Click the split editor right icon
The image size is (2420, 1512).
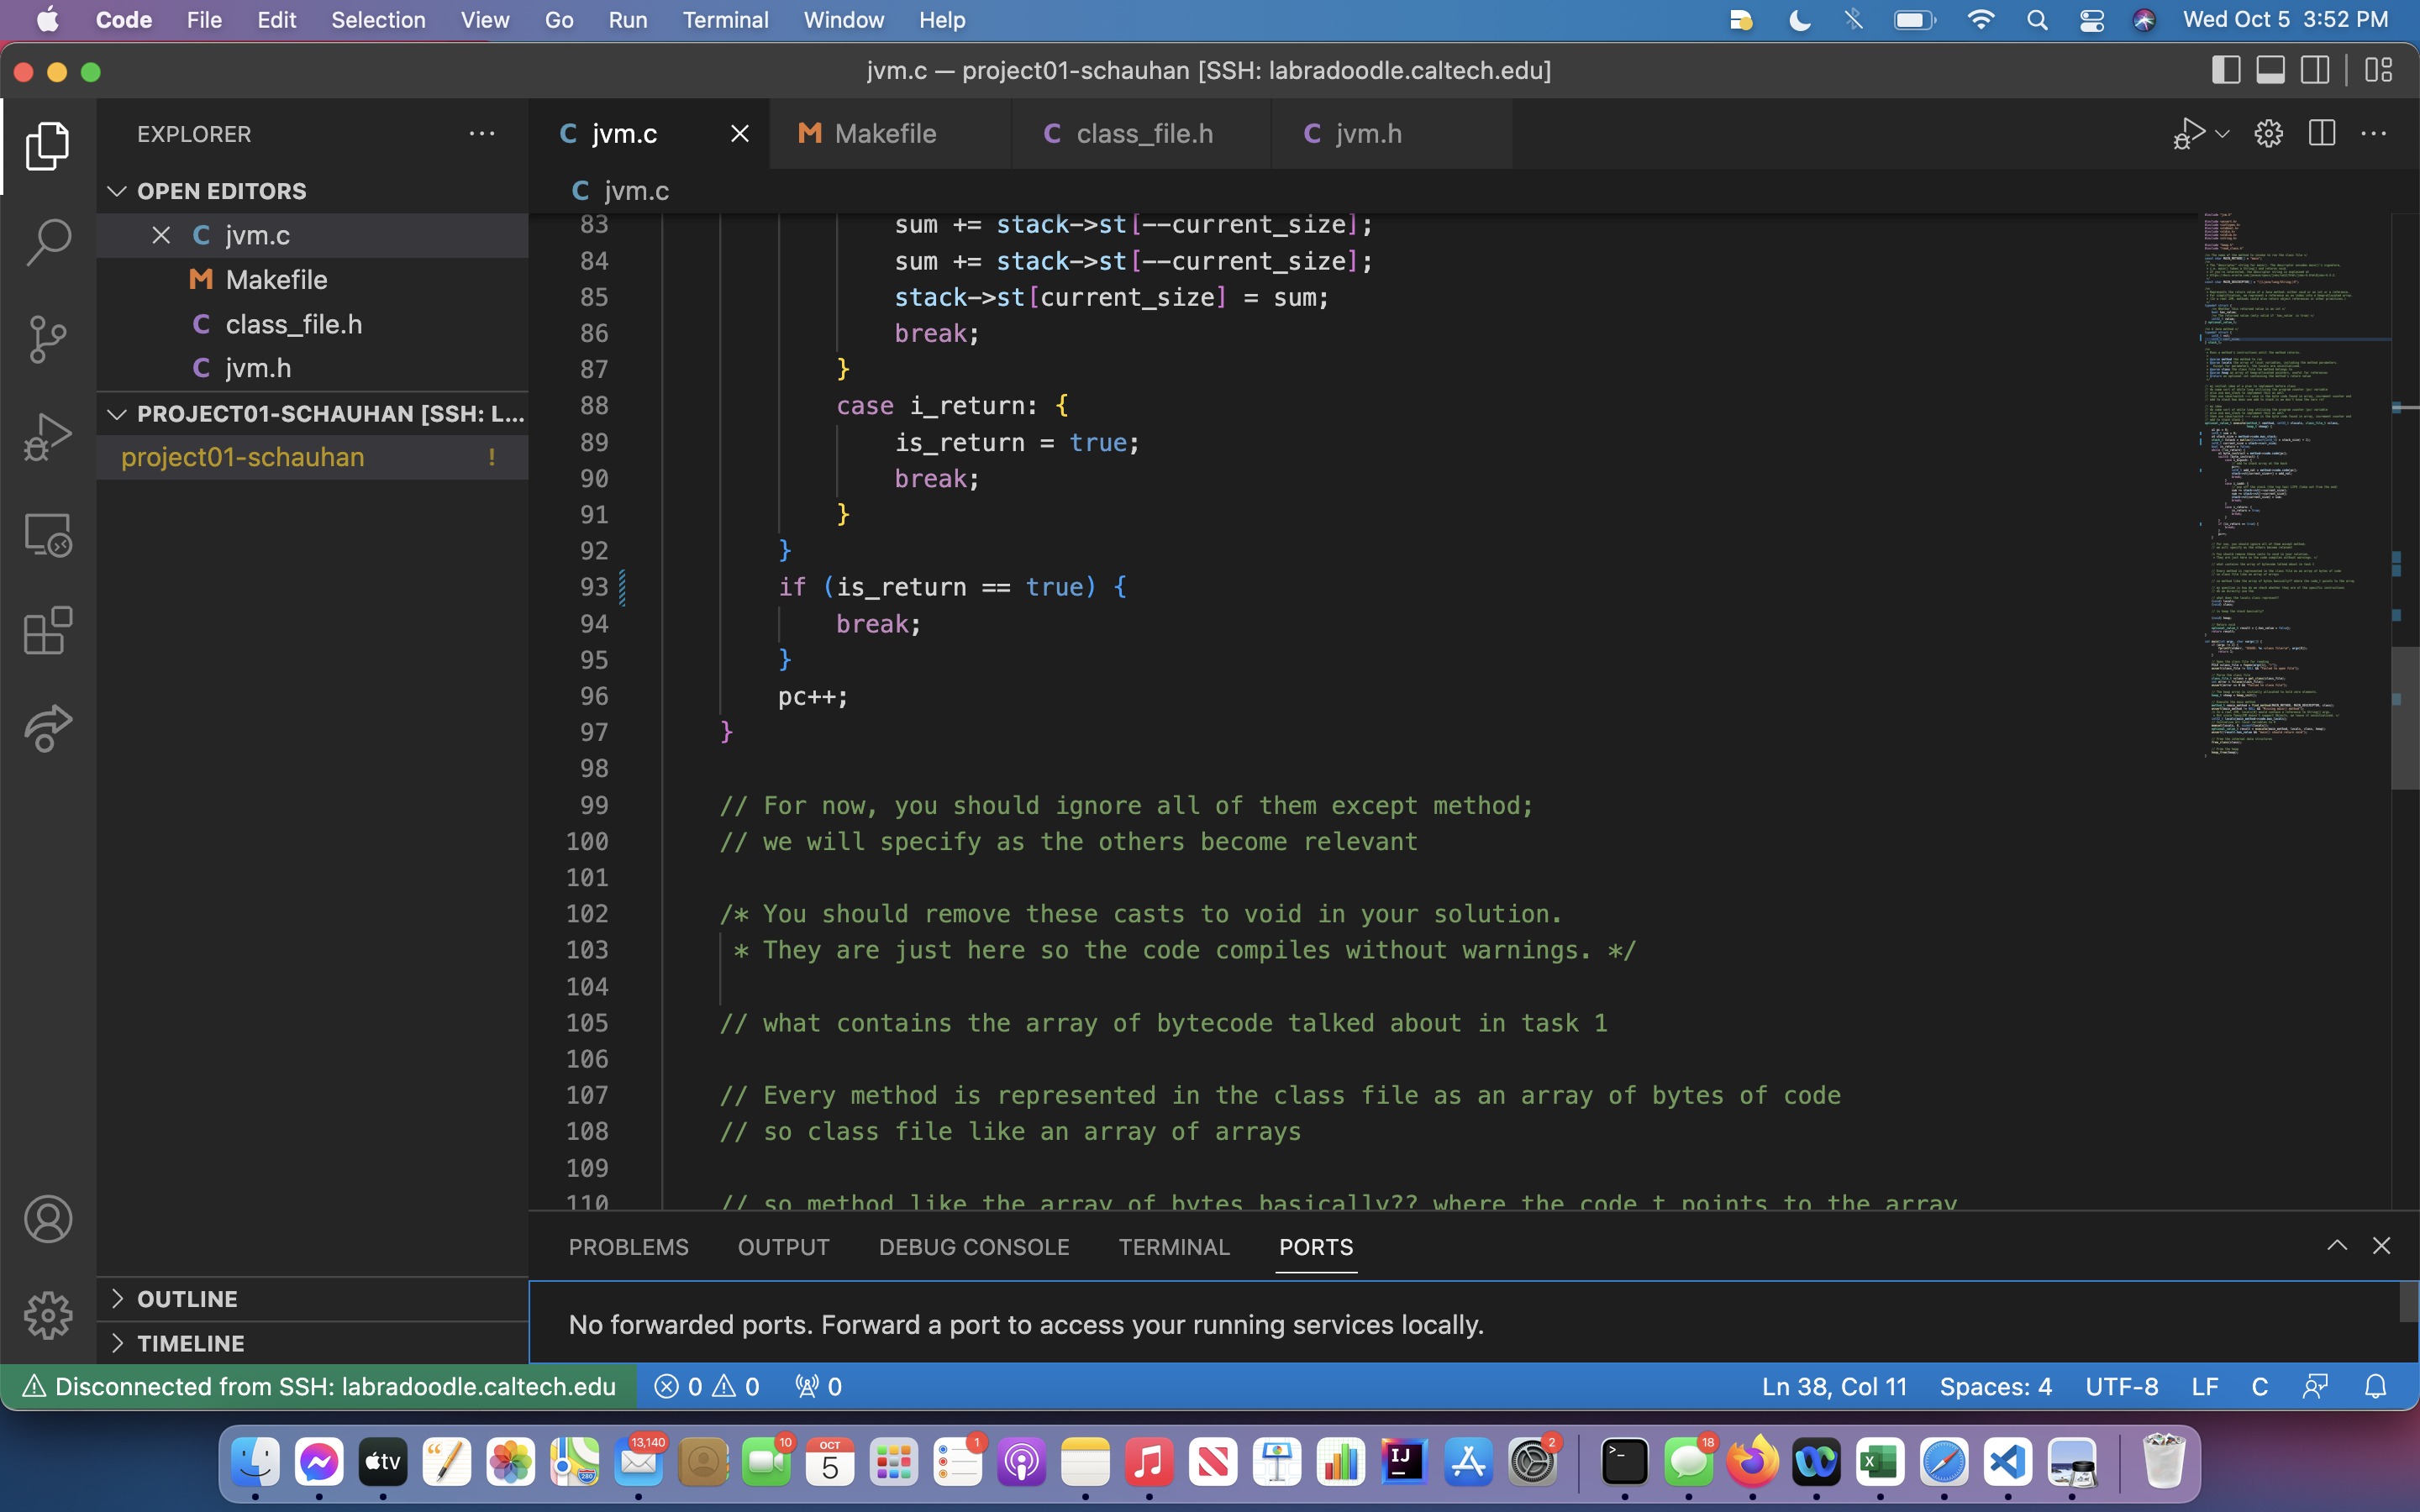pos(2321,133)
